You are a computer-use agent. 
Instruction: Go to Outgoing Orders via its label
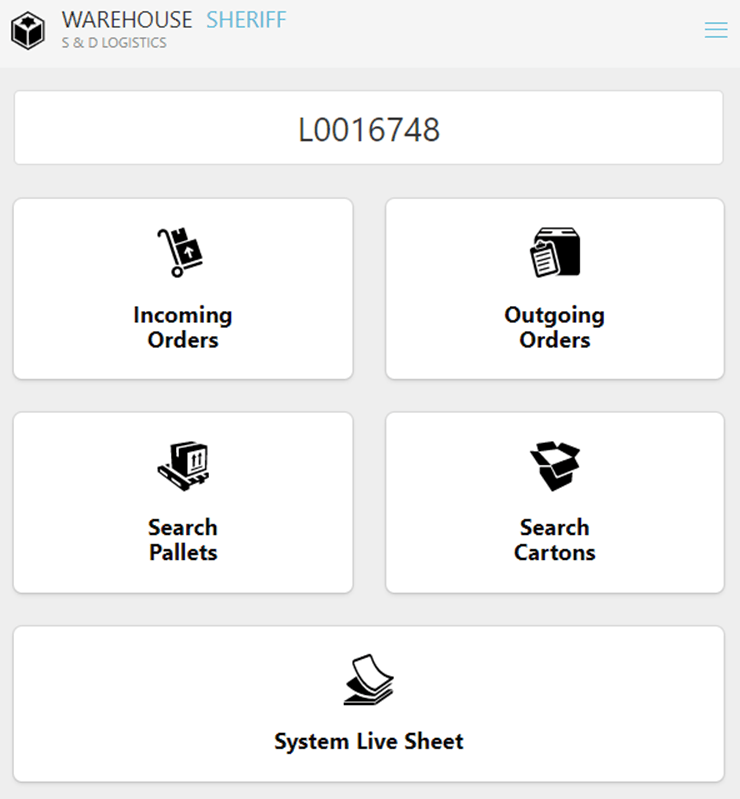[554, 327]
